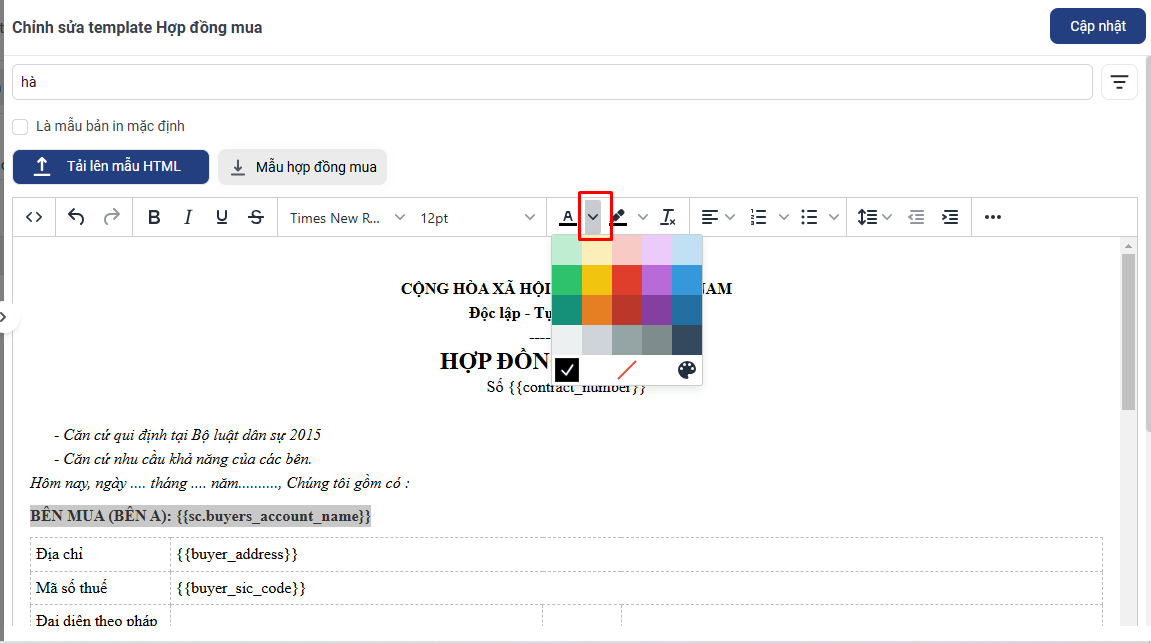
Task: Toggle italic text formatting
Action: [x=187, y=217]
